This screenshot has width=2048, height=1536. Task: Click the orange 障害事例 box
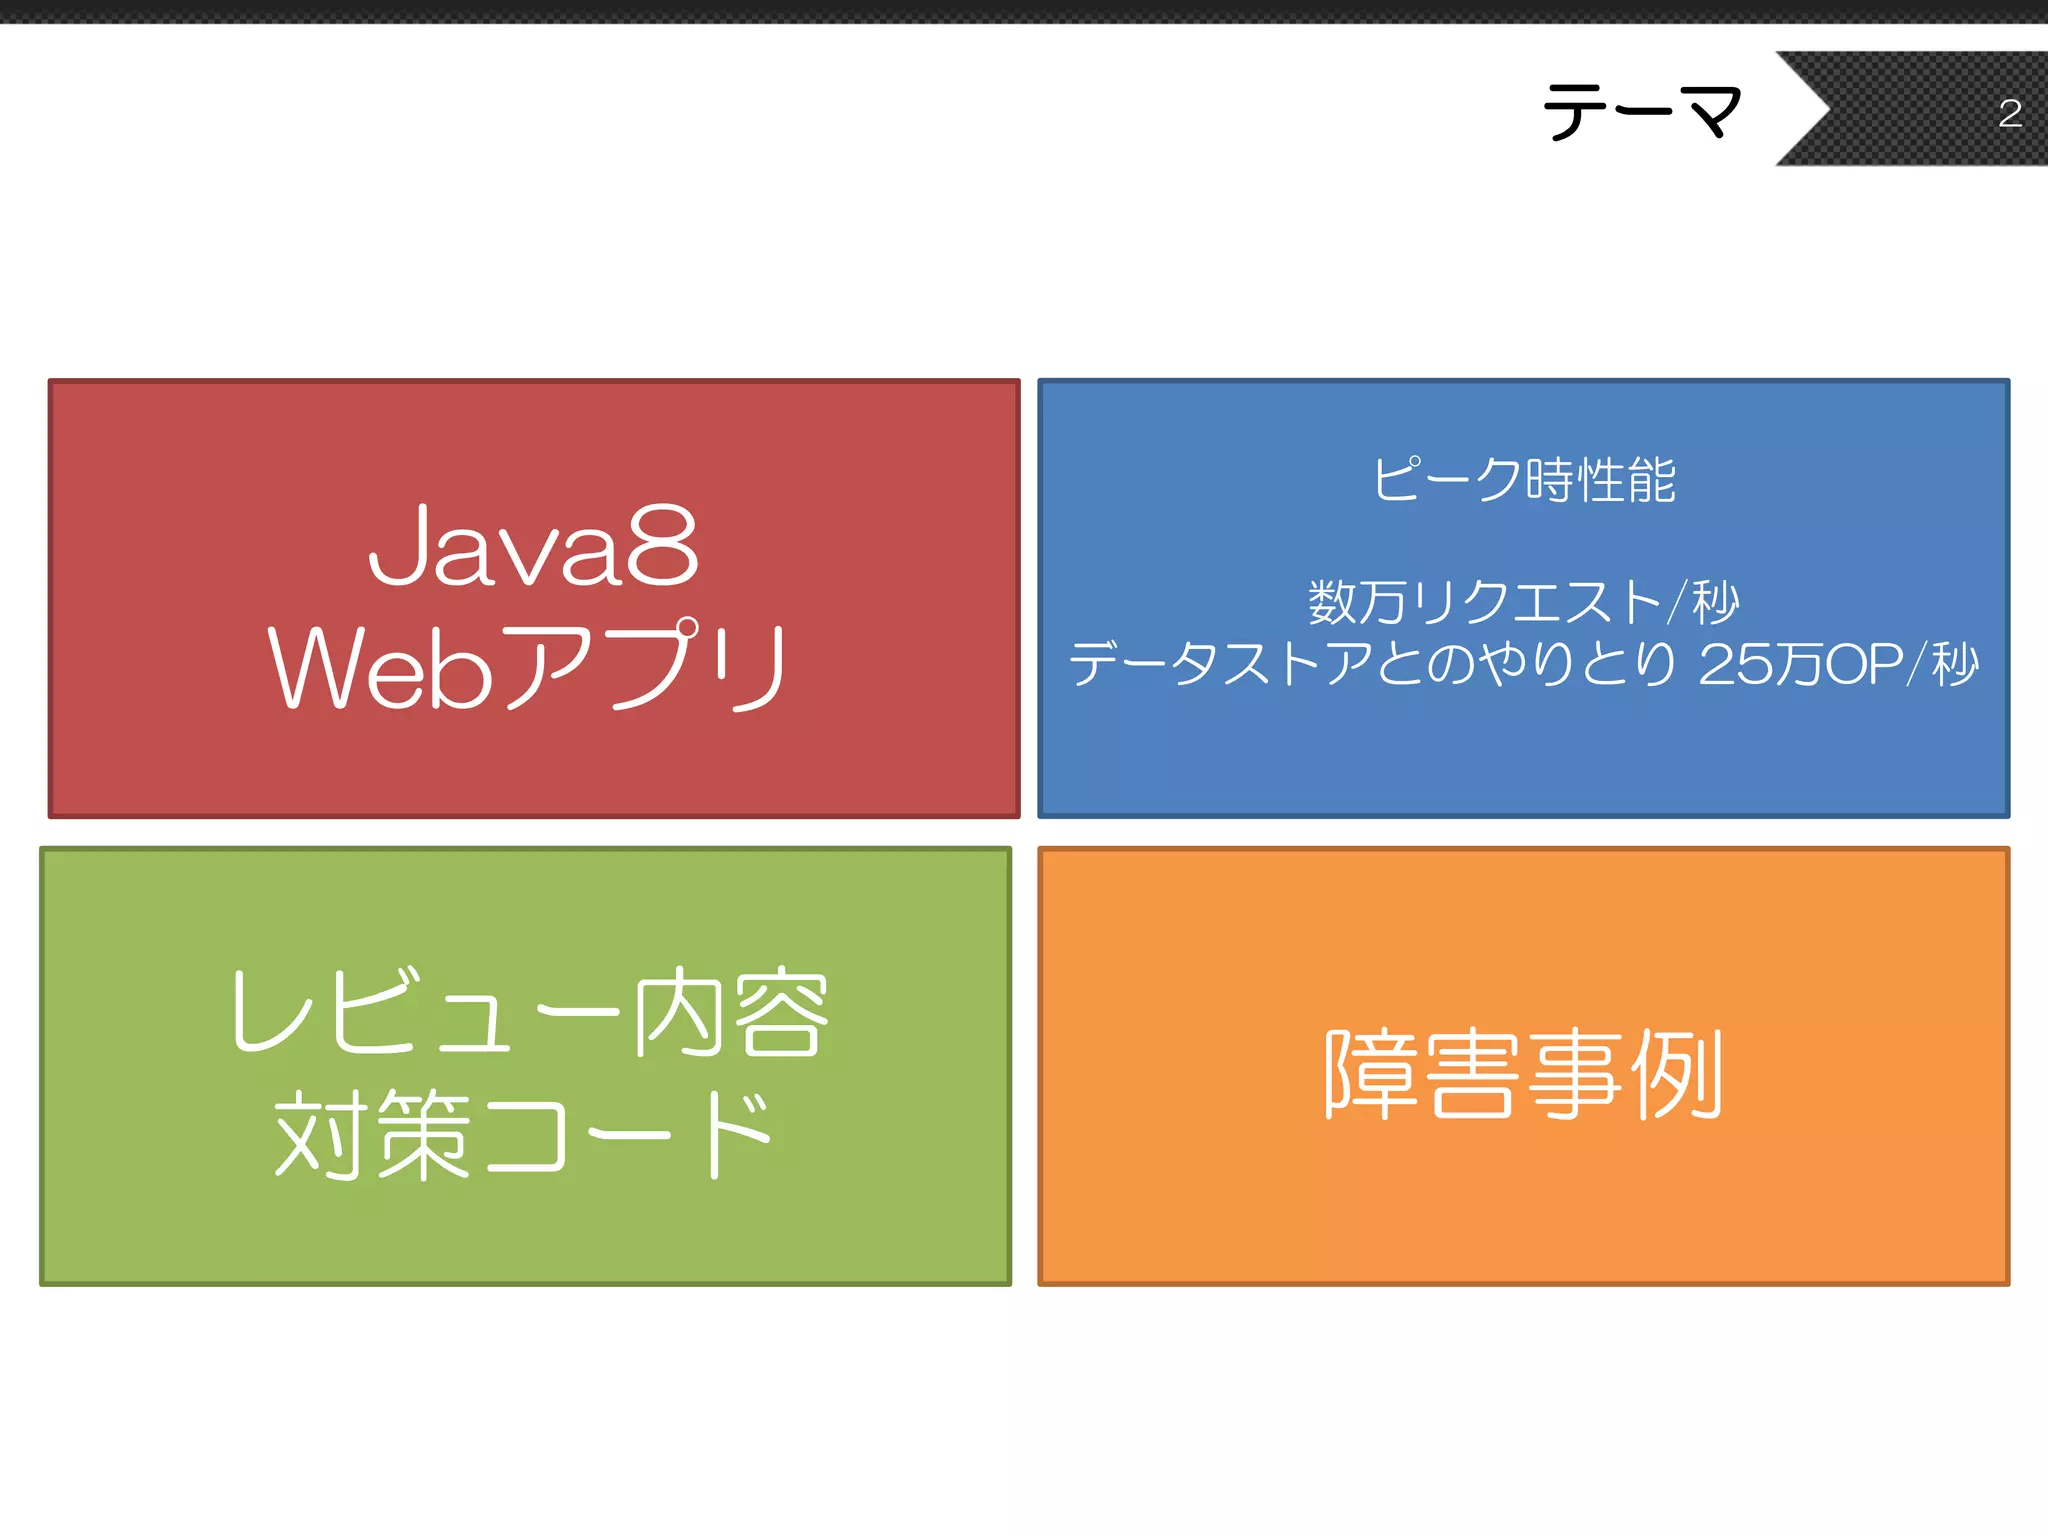1524,1066
